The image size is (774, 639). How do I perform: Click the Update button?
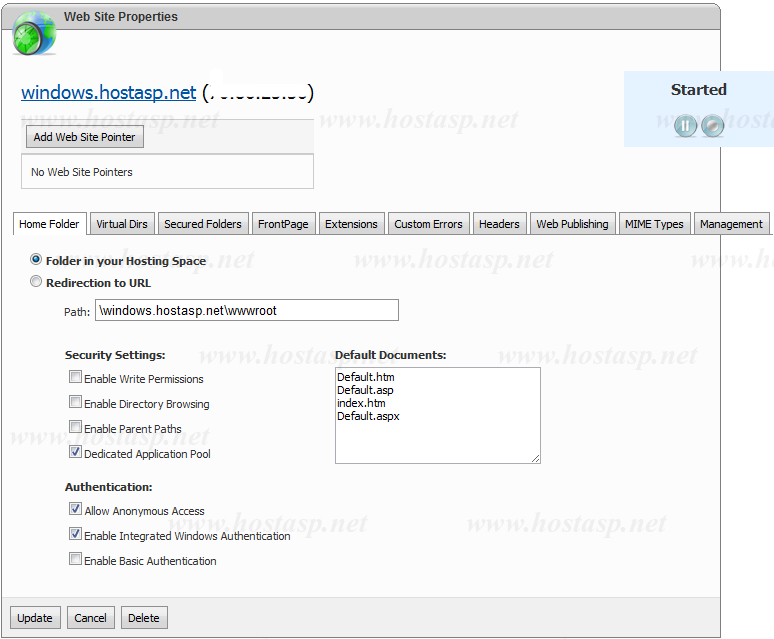pyautogui.click(x=35, y=618)
